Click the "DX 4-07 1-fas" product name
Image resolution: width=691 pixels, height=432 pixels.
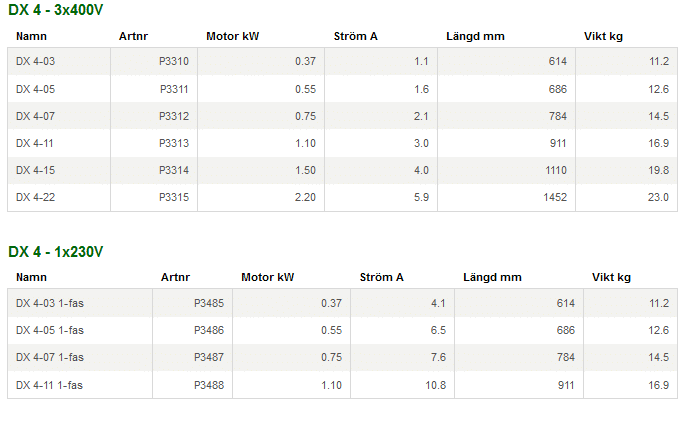point(50,357)
